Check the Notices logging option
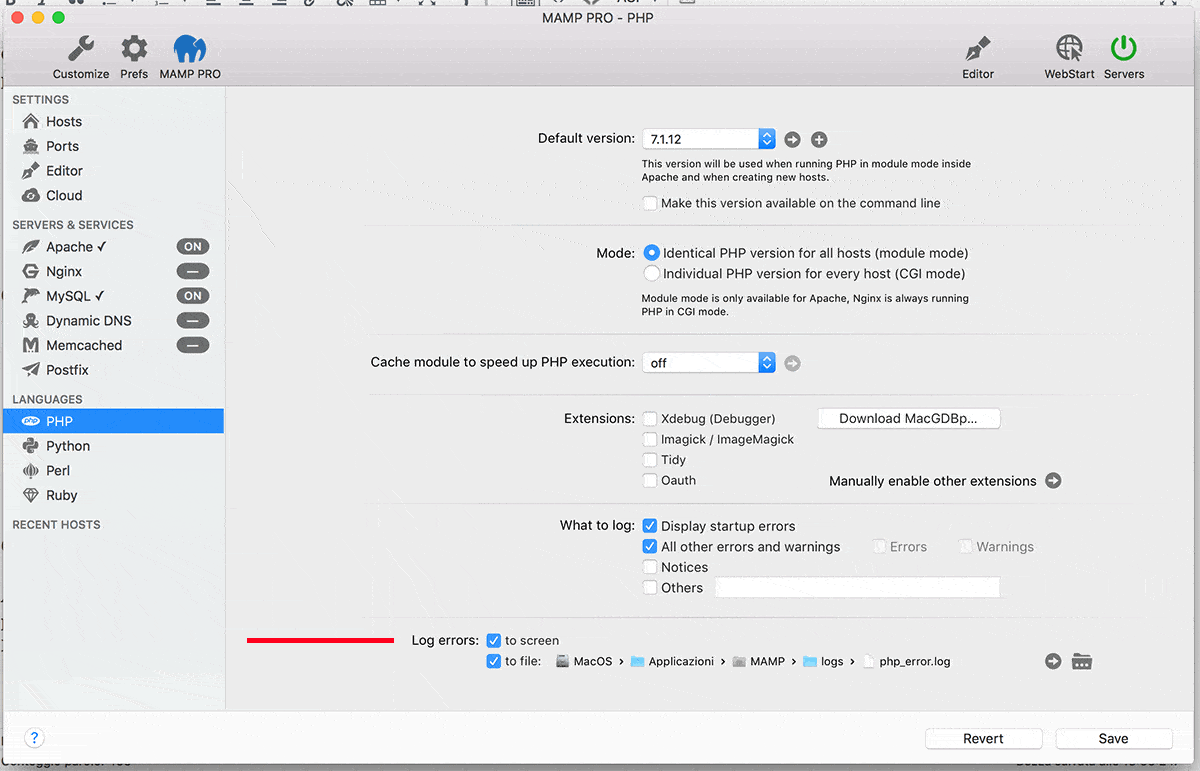Viewport: 1200px width, 771px height. (x=651, y=567)
